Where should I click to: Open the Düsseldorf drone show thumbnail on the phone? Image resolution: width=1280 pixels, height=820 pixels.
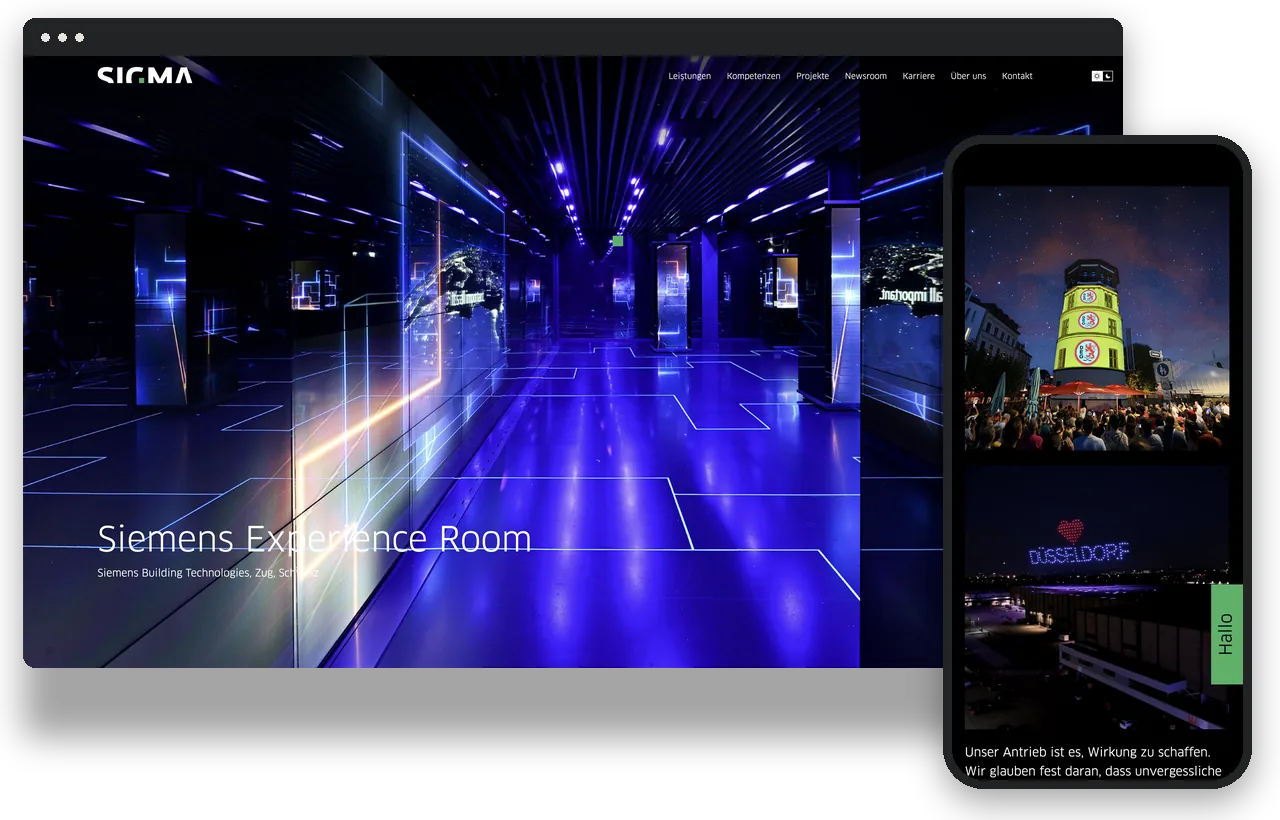coord(1097,597)
